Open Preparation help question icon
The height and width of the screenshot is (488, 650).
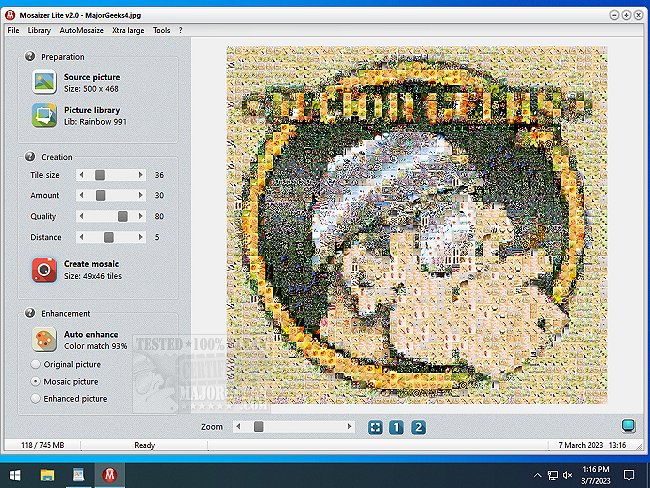pyautogui.click(x=30, y=56)
